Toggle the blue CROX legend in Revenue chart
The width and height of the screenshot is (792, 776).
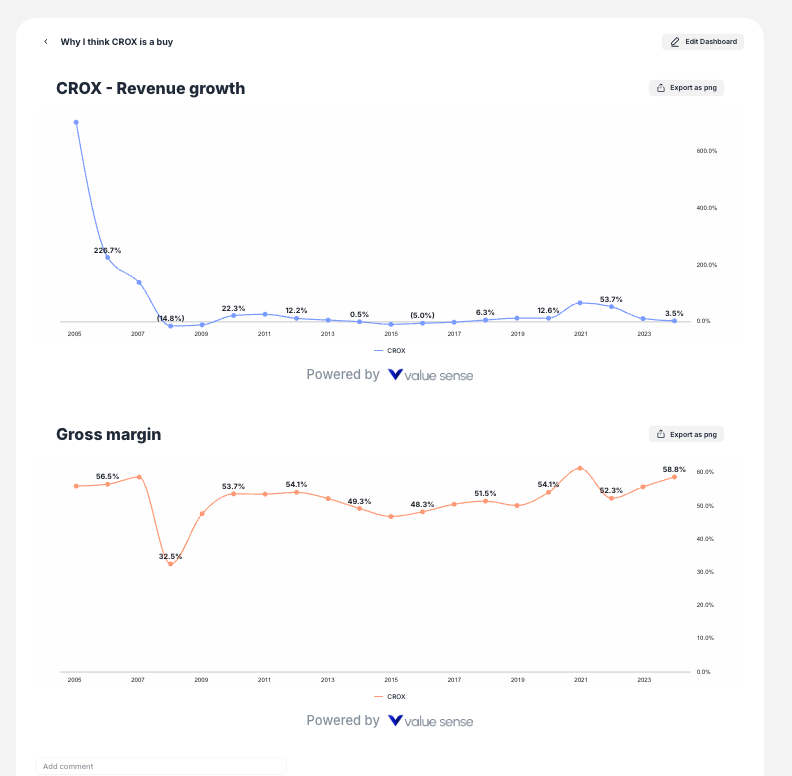389,351
